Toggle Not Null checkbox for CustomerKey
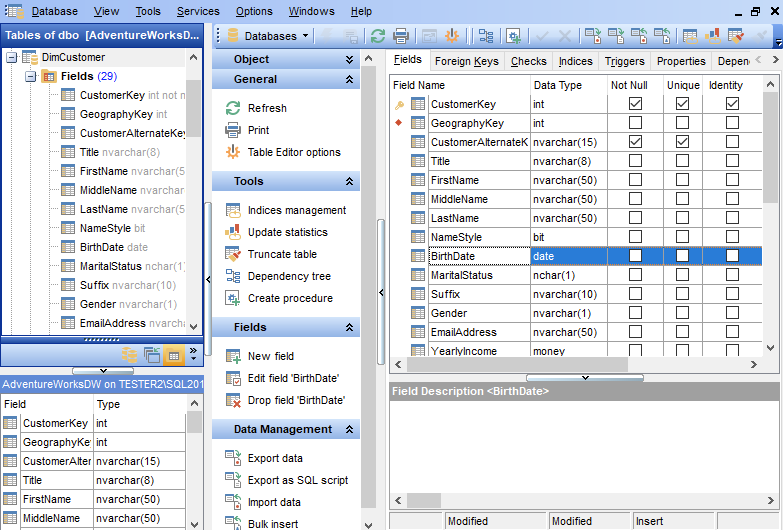Screen dimensions: 783x530 tap(635, 103)
